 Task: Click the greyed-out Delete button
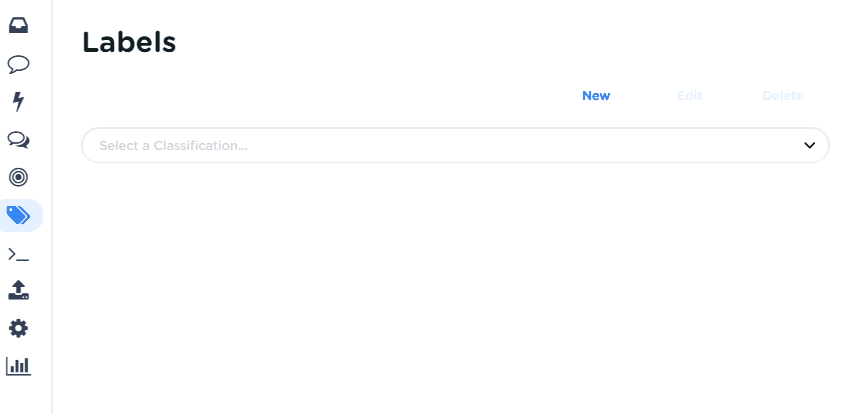[783, 96]
